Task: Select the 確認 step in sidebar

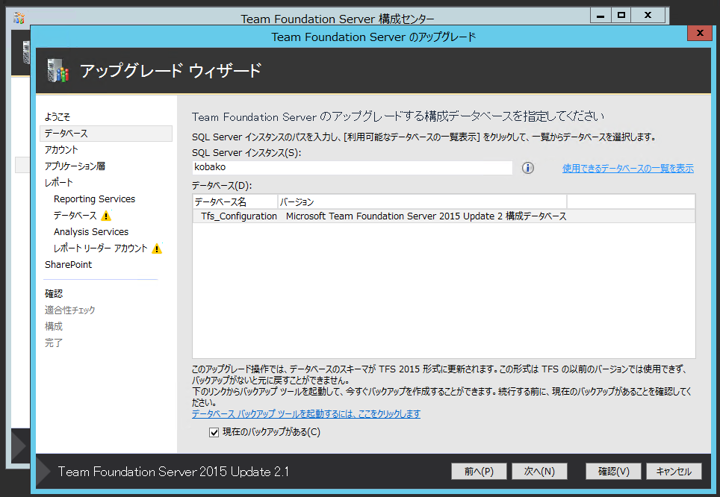Action: pyautogui.click(x=54, y=294)
